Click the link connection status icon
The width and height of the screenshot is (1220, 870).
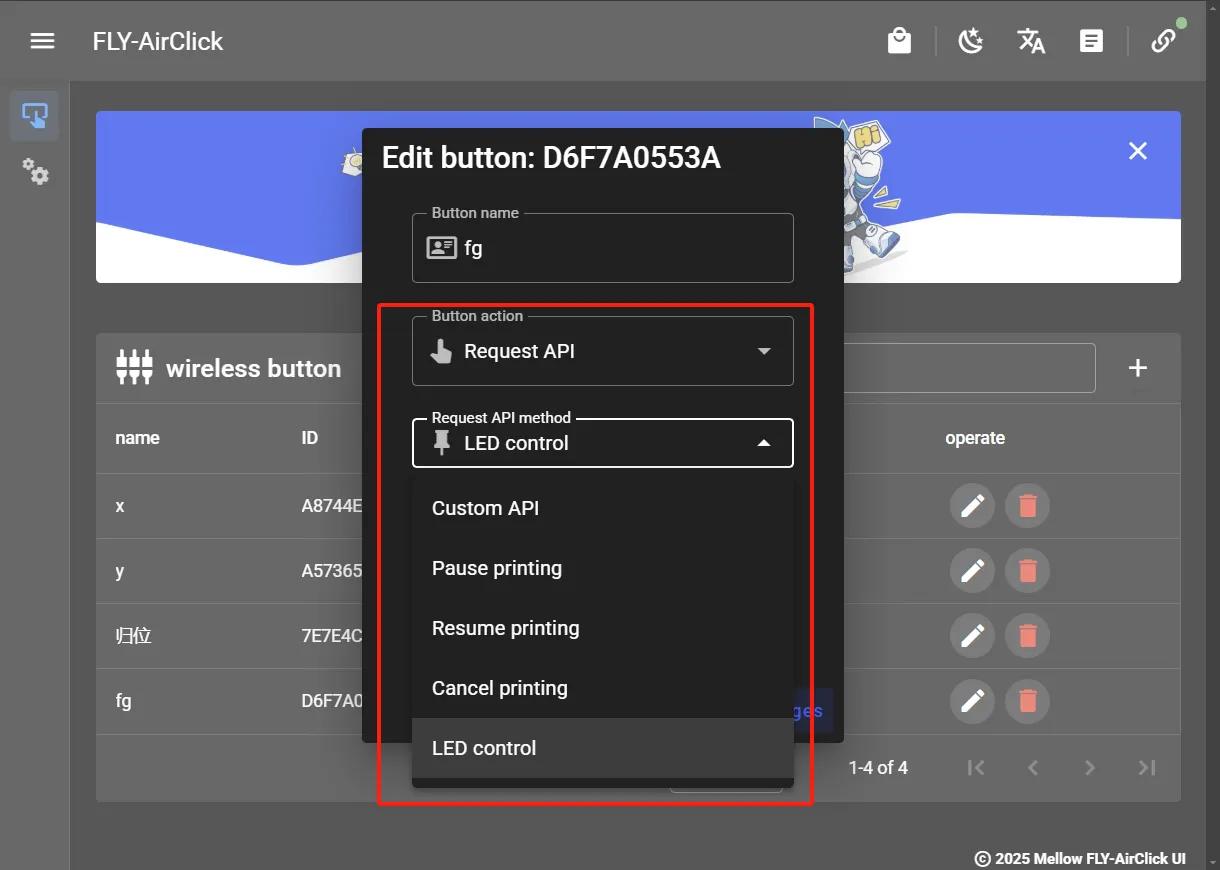(1162, 41)
